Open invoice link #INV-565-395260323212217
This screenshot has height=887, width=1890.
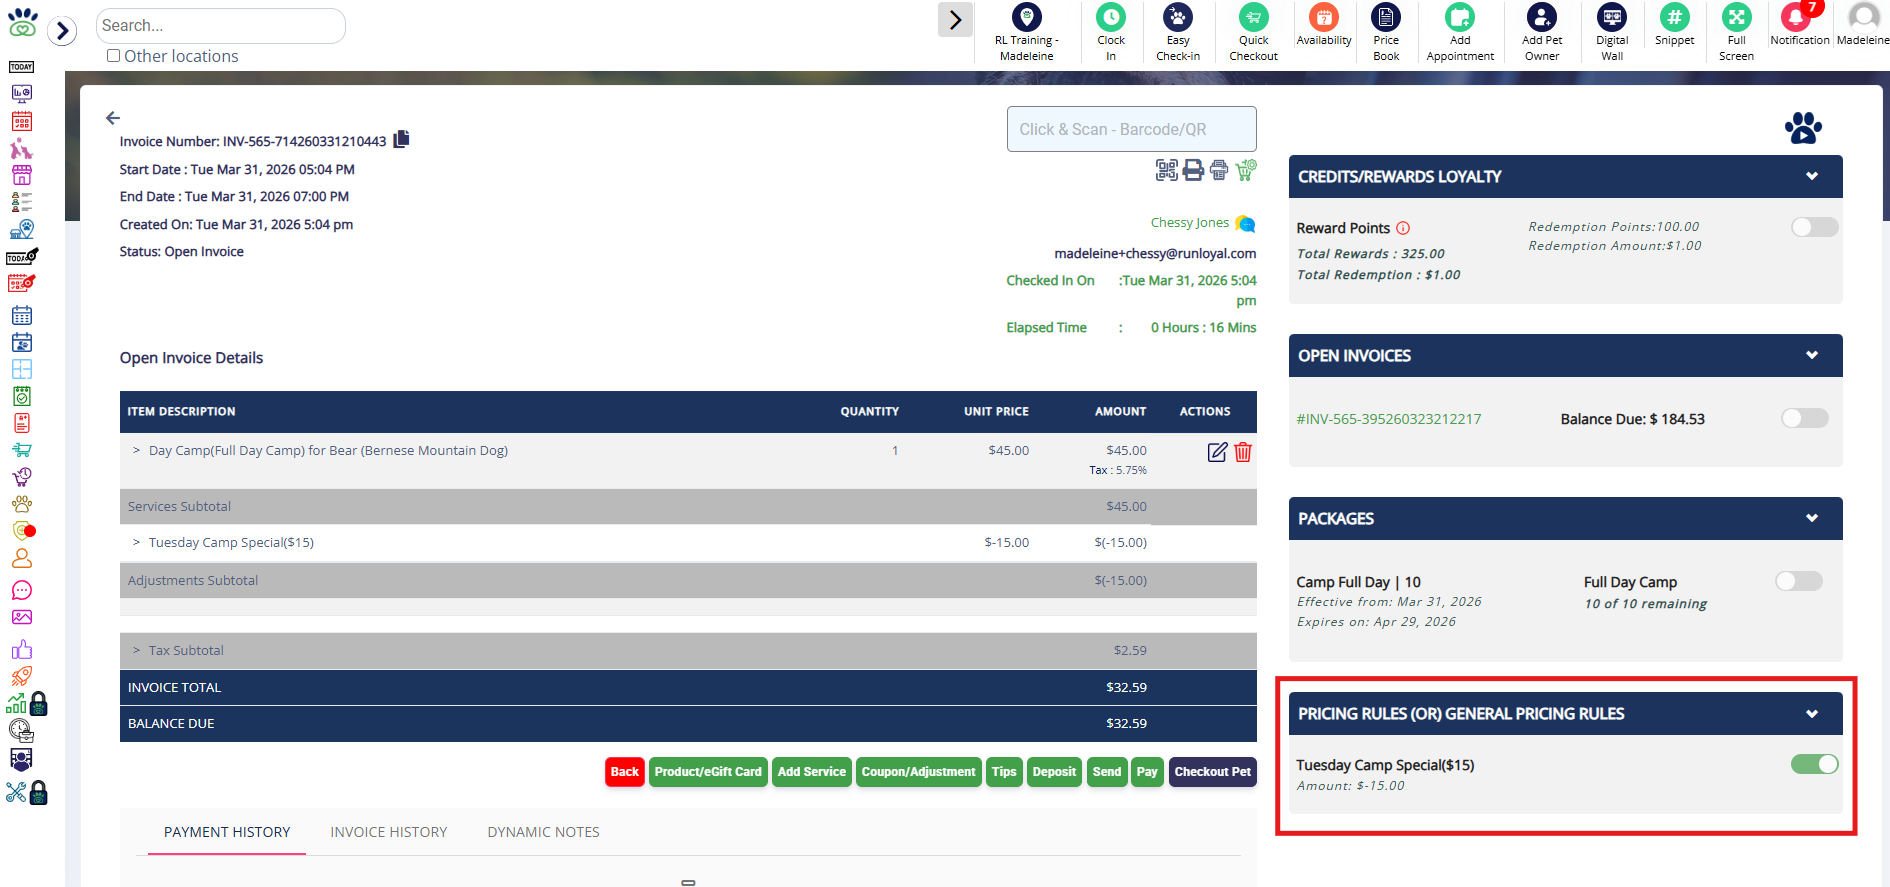click(x=1389, y=419)
